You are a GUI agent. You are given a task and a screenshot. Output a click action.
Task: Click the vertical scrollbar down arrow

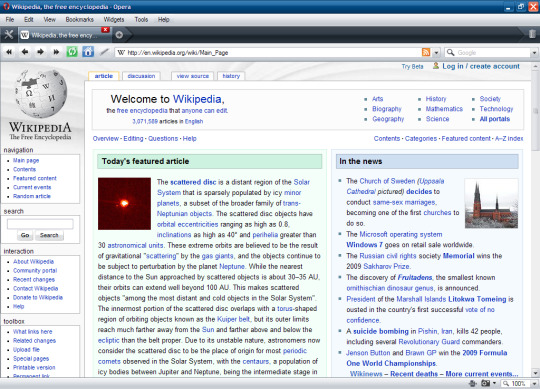535,373
